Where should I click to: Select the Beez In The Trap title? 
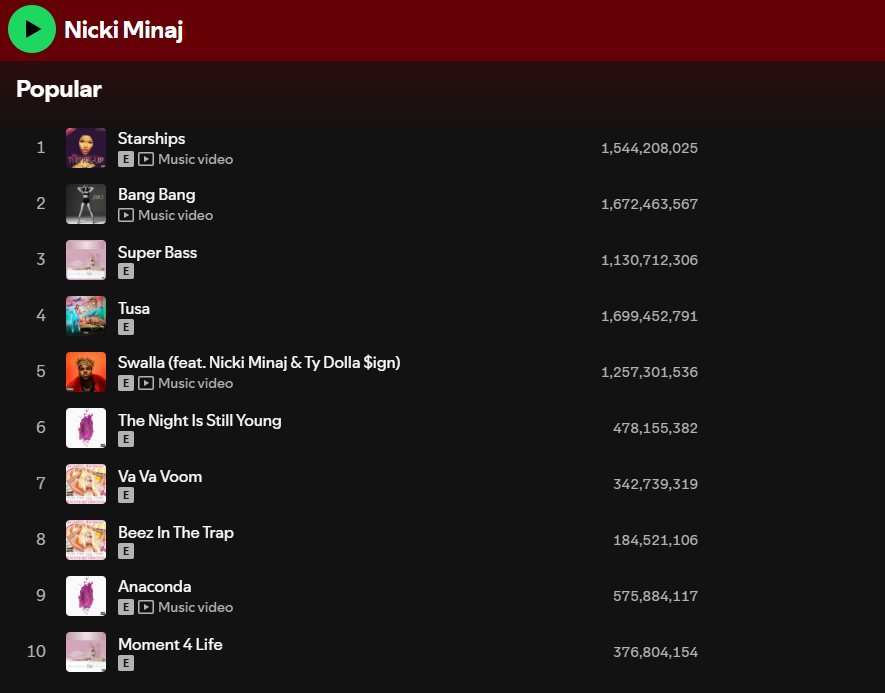176,532
